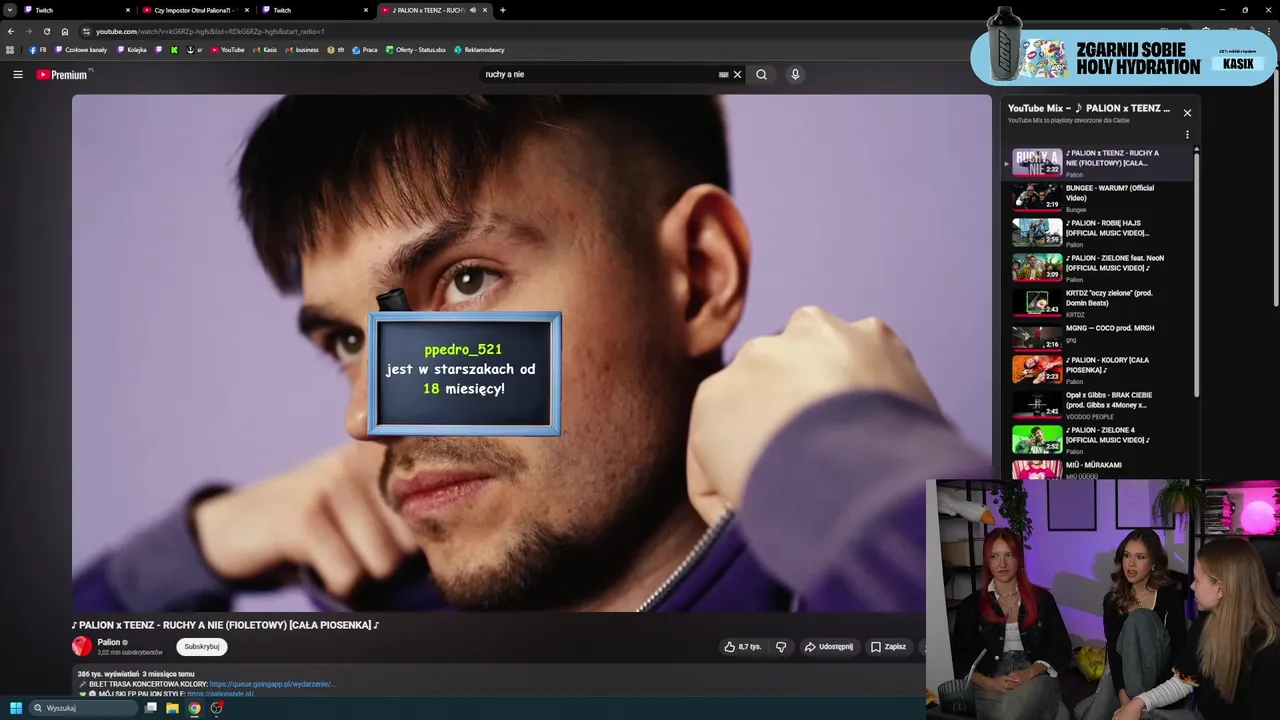The image size is (1280, 720).
Task: Go forward with browser forward arrow
Action: [x=28, y=31]
